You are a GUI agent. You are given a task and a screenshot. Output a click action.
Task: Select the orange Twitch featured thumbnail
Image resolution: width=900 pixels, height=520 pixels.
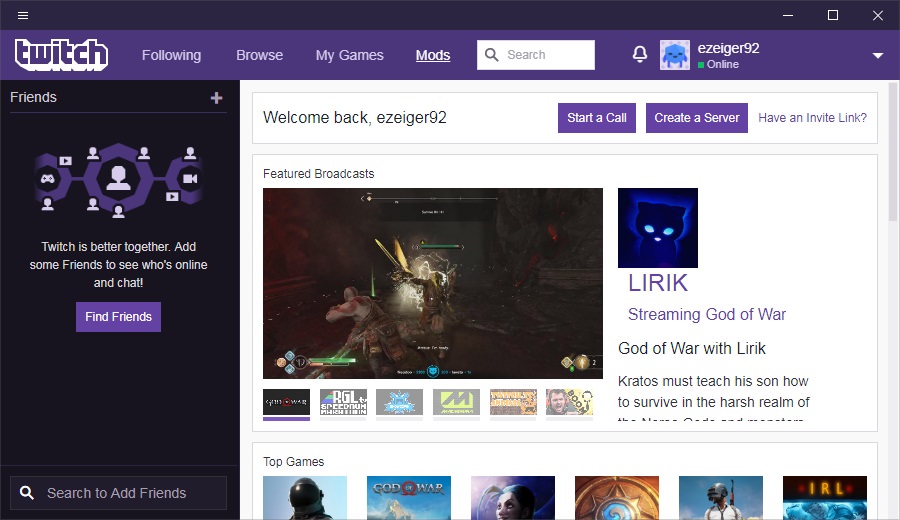click(x=513, y=402)
